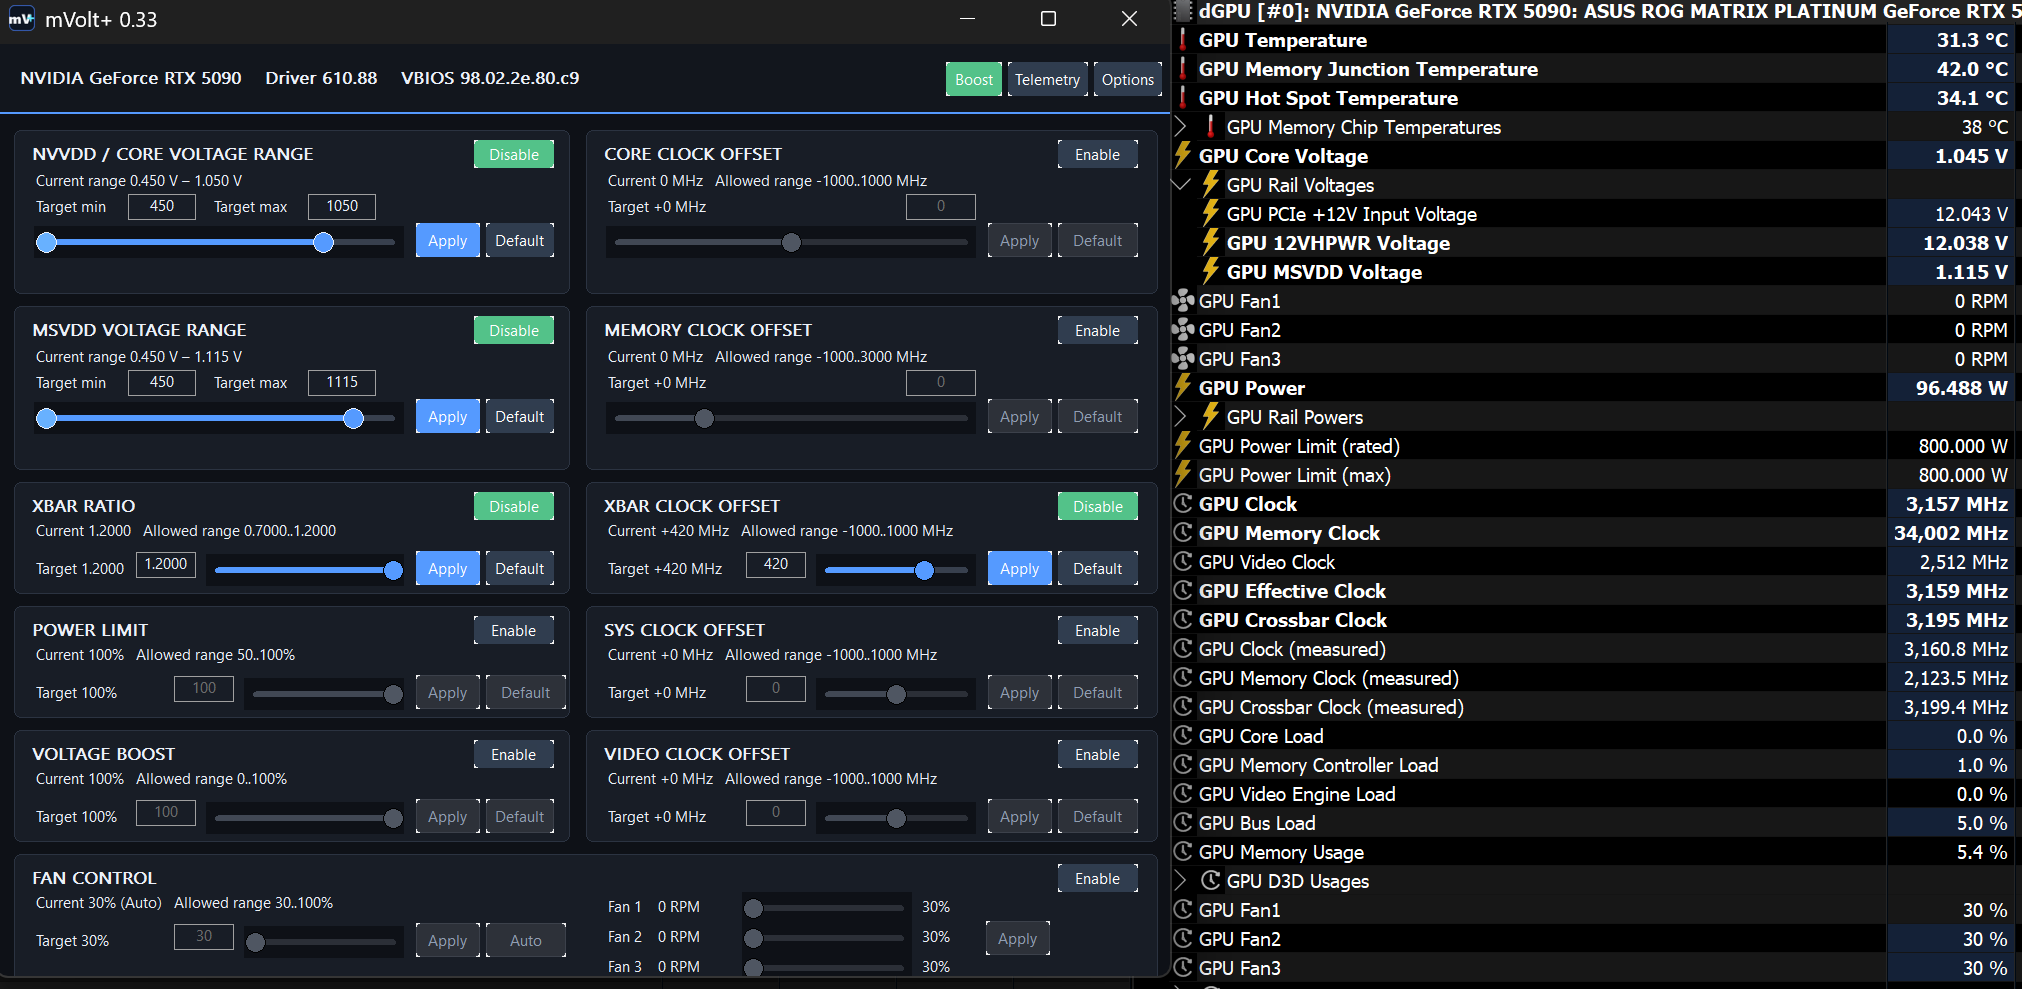
Task: Enable Core Clock Offset control
Action: pos(1098,155)
